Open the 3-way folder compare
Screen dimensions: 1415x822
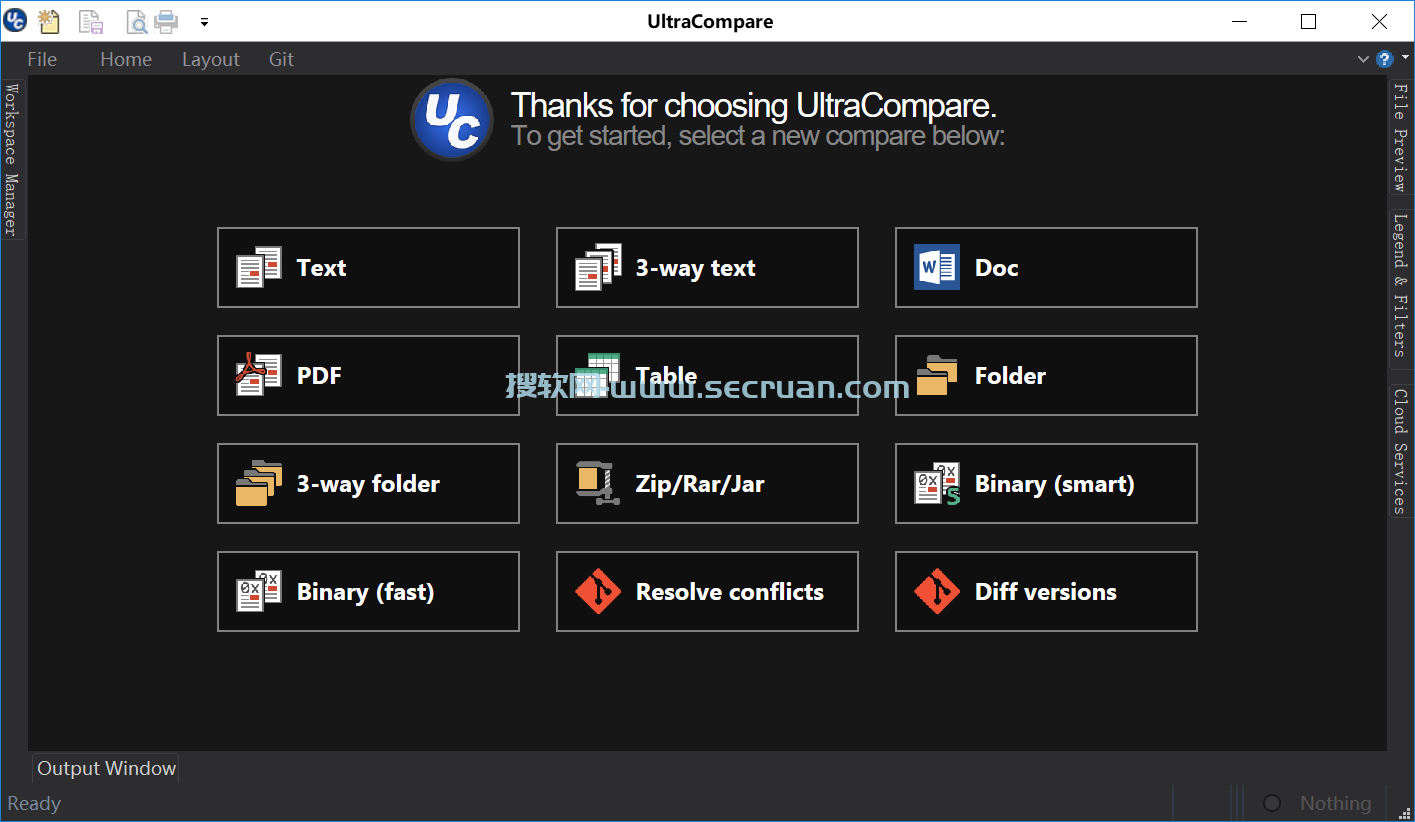368,483
